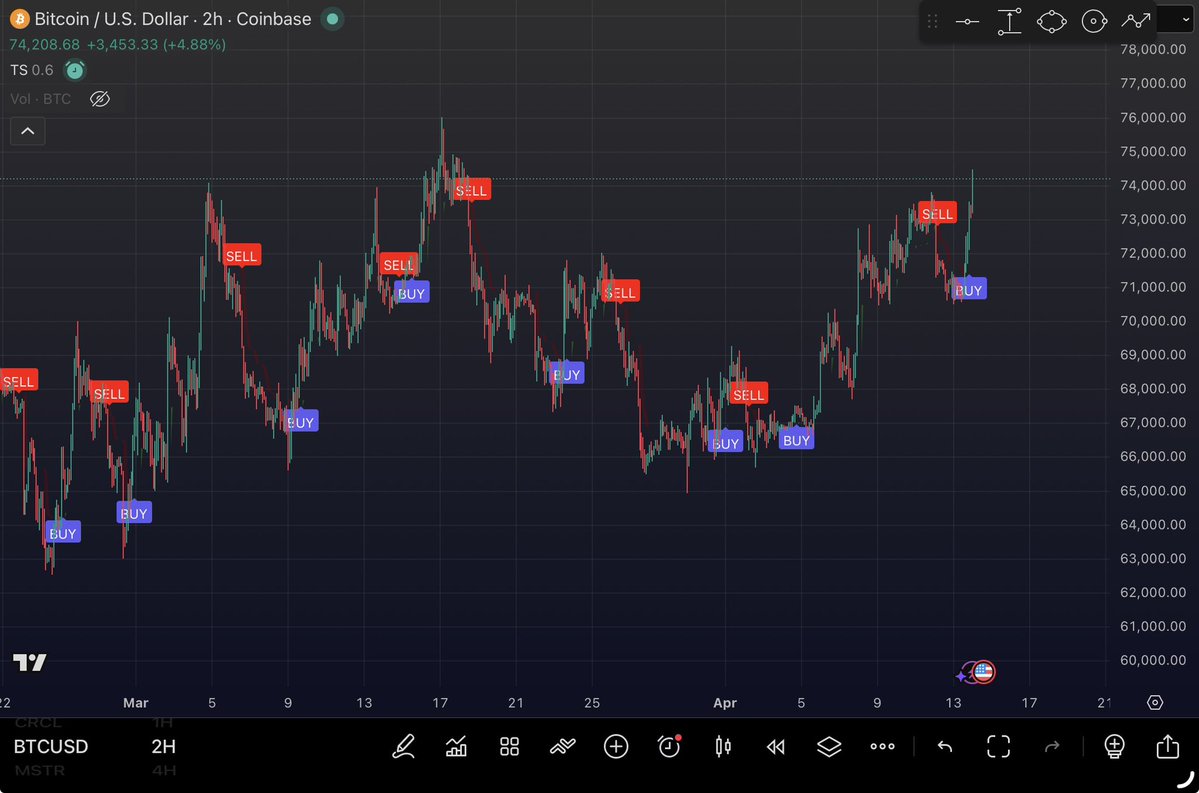Click the Vol · BTC indicator label
1199x793 pixels.
(x=41, y=99)
